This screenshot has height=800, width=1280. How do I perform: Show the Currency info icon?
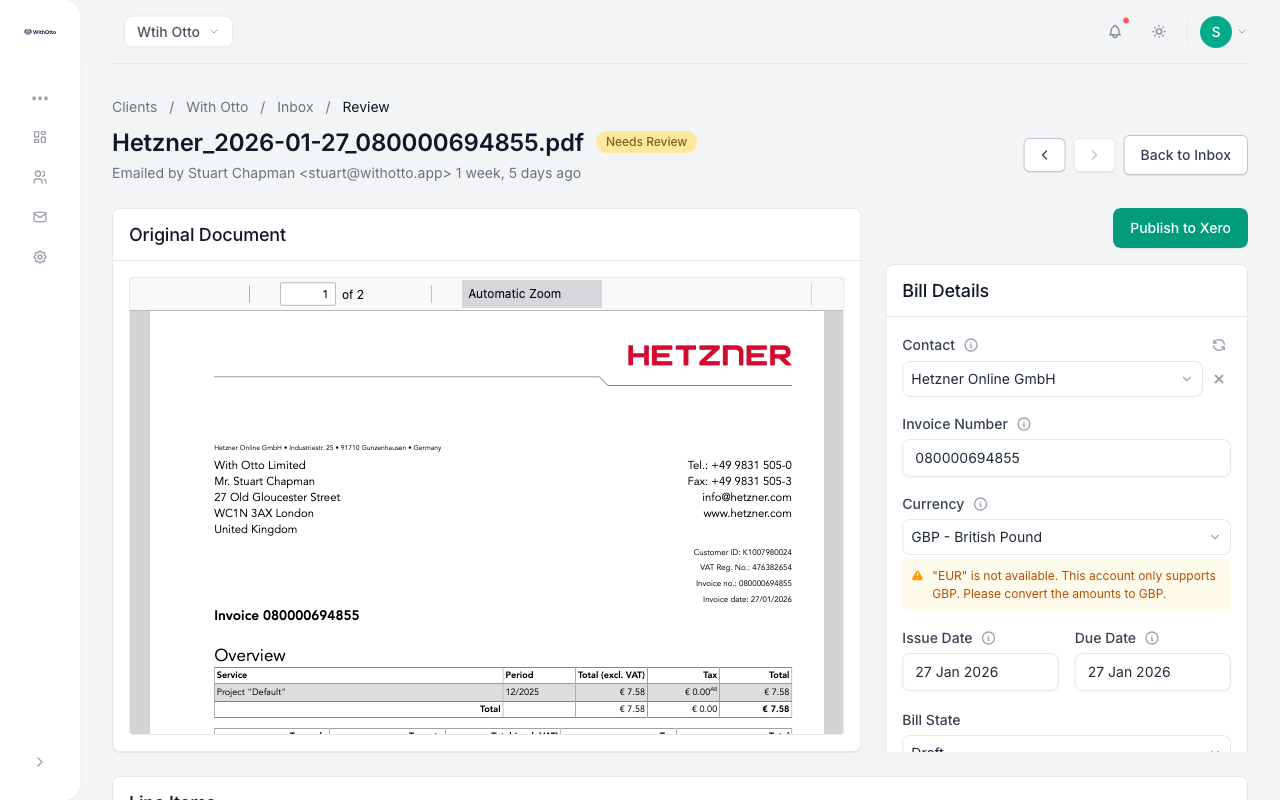point(981,504)
